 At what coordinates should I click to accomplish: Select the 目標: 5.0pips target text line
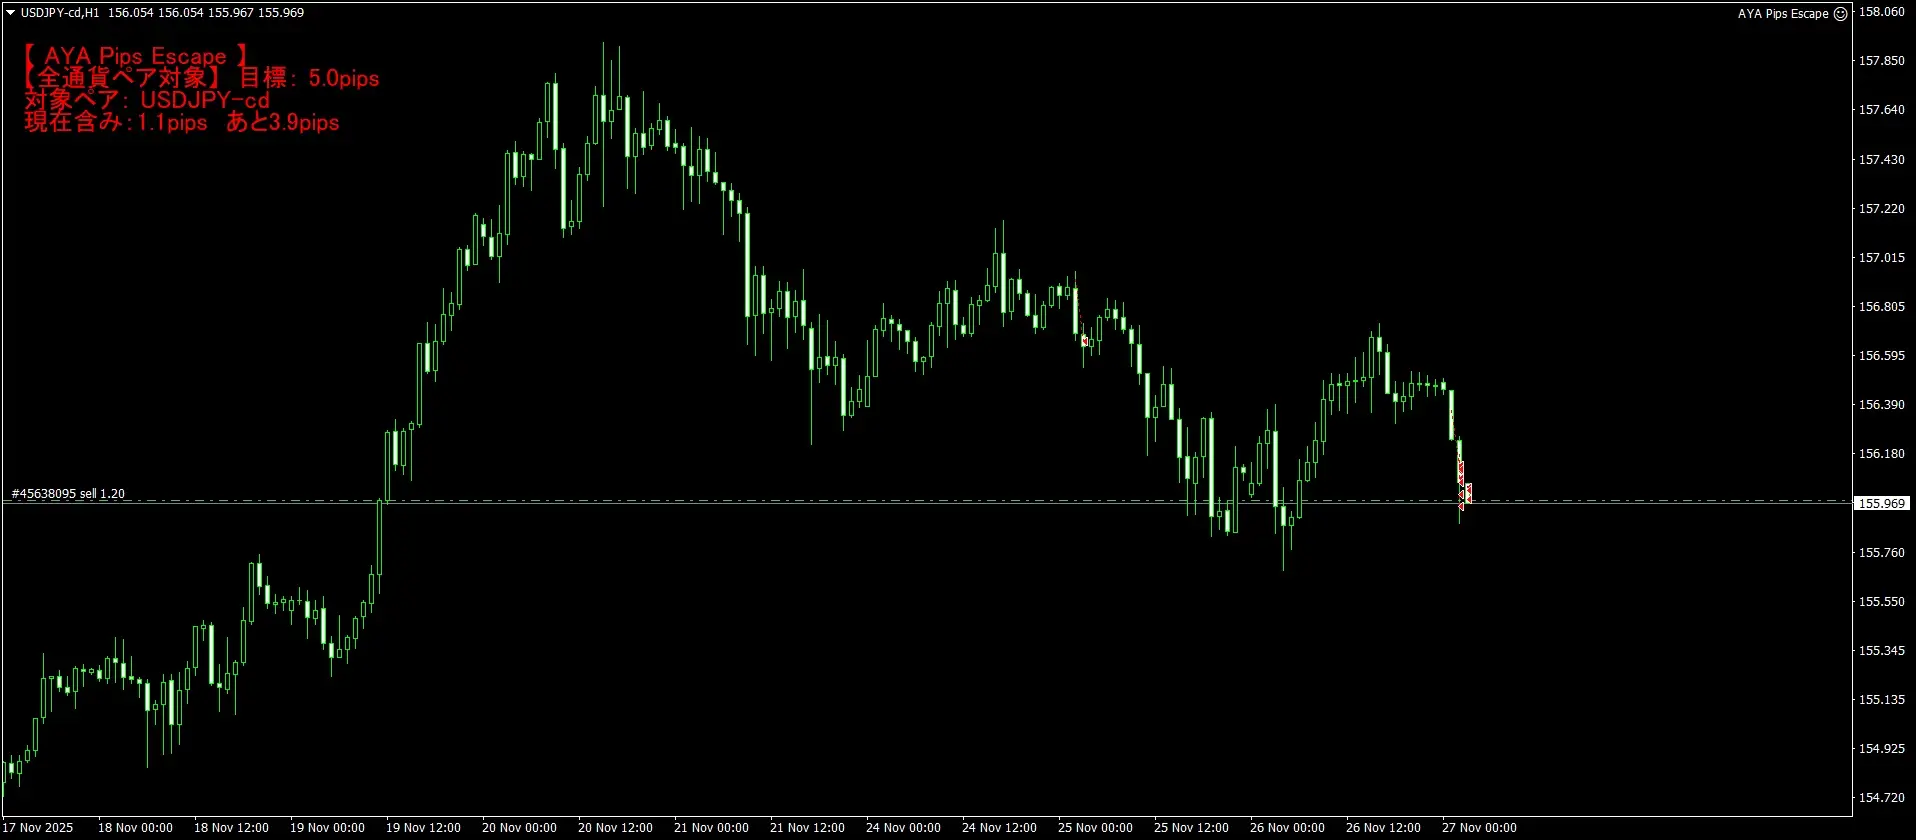tap(308, 78)
